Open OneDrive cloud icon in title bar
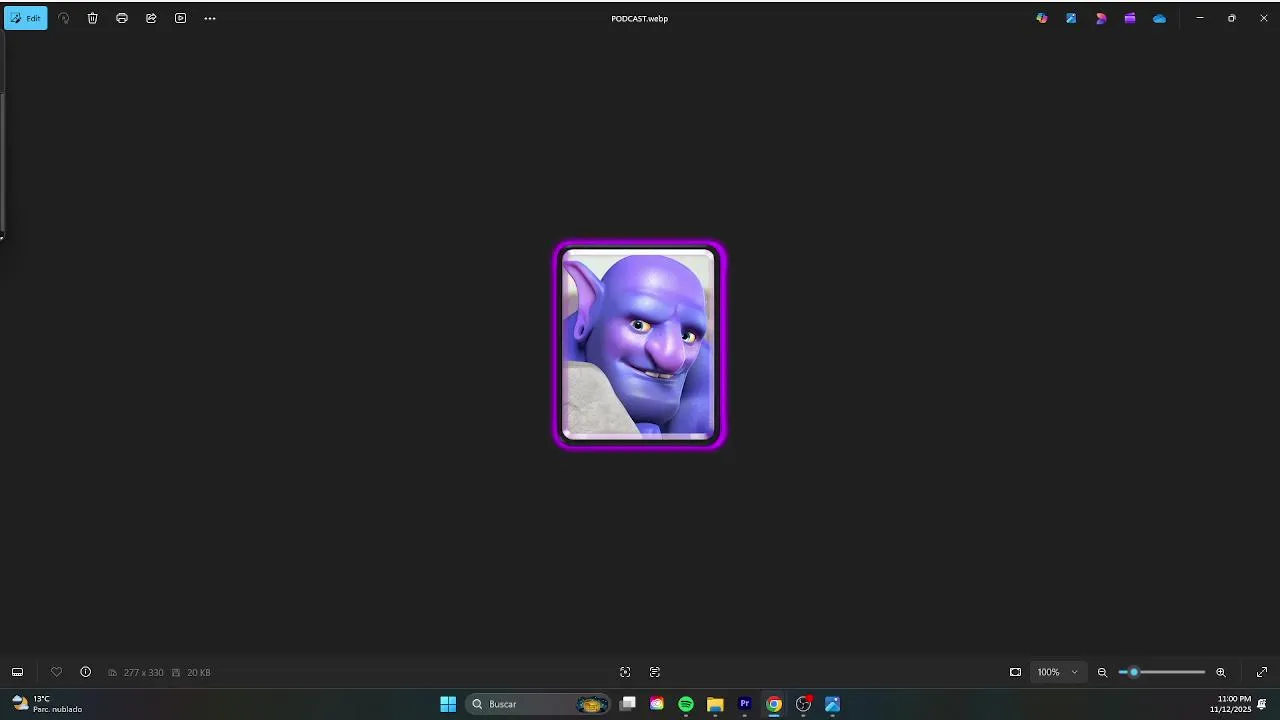 (1159, 18)
